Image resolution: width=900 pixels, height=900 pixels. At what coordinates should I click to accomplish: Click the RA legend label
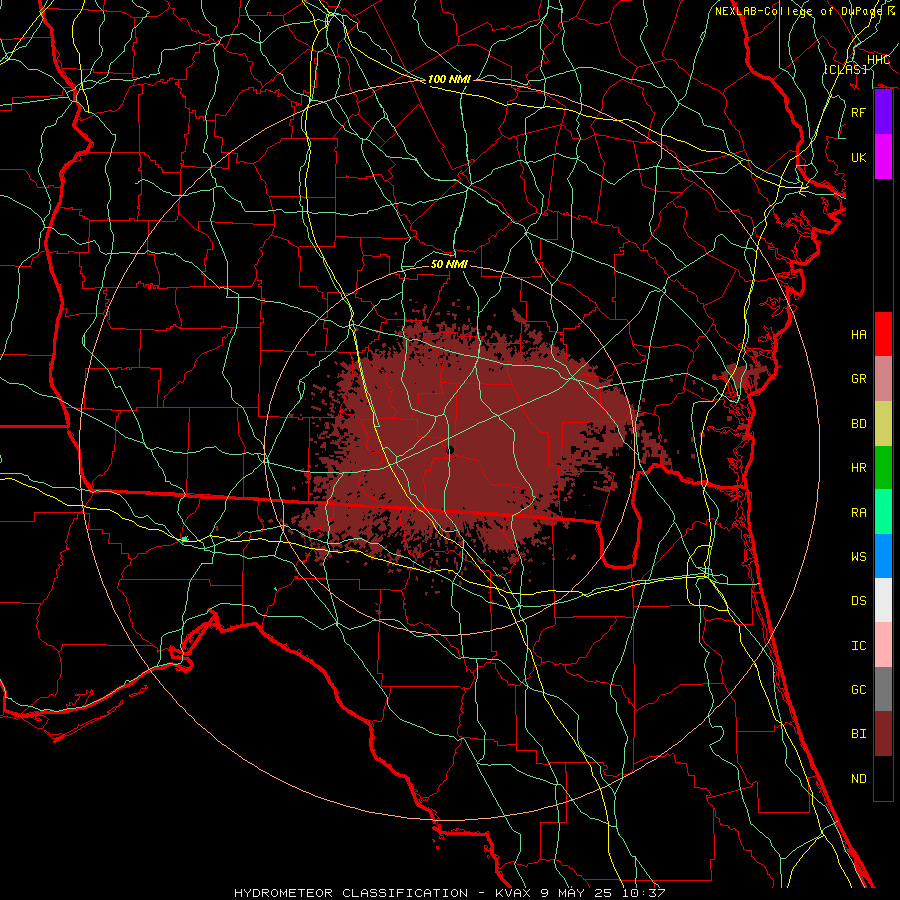[858, 513]
